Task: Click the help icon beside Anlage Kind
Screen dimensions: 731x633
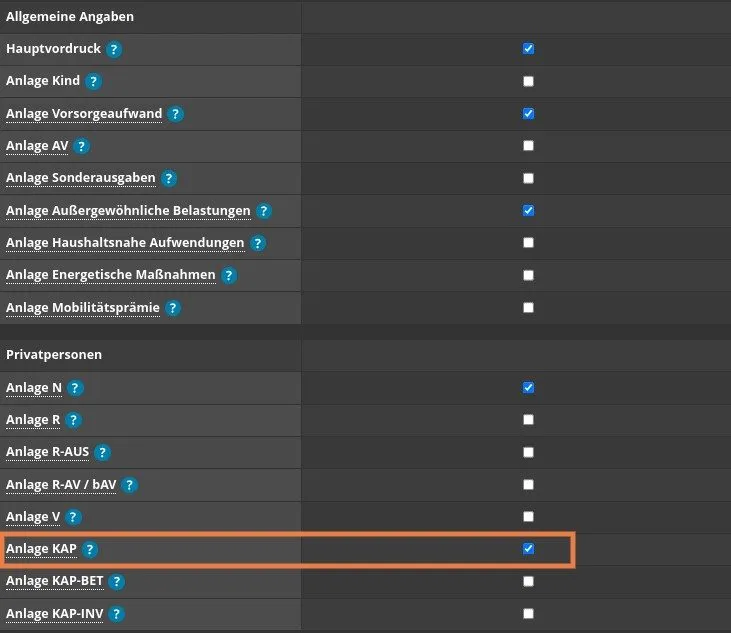Action: point(93,81)
